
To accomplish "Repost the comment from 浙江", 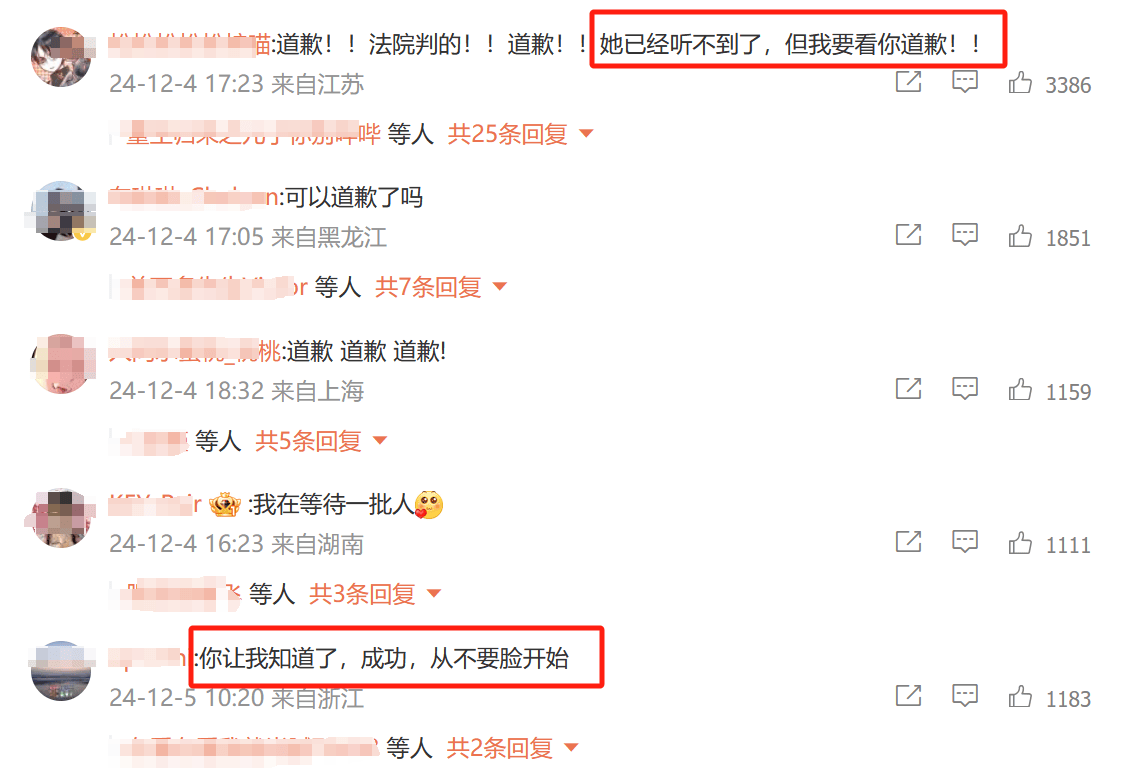I will tap(908, 695).
